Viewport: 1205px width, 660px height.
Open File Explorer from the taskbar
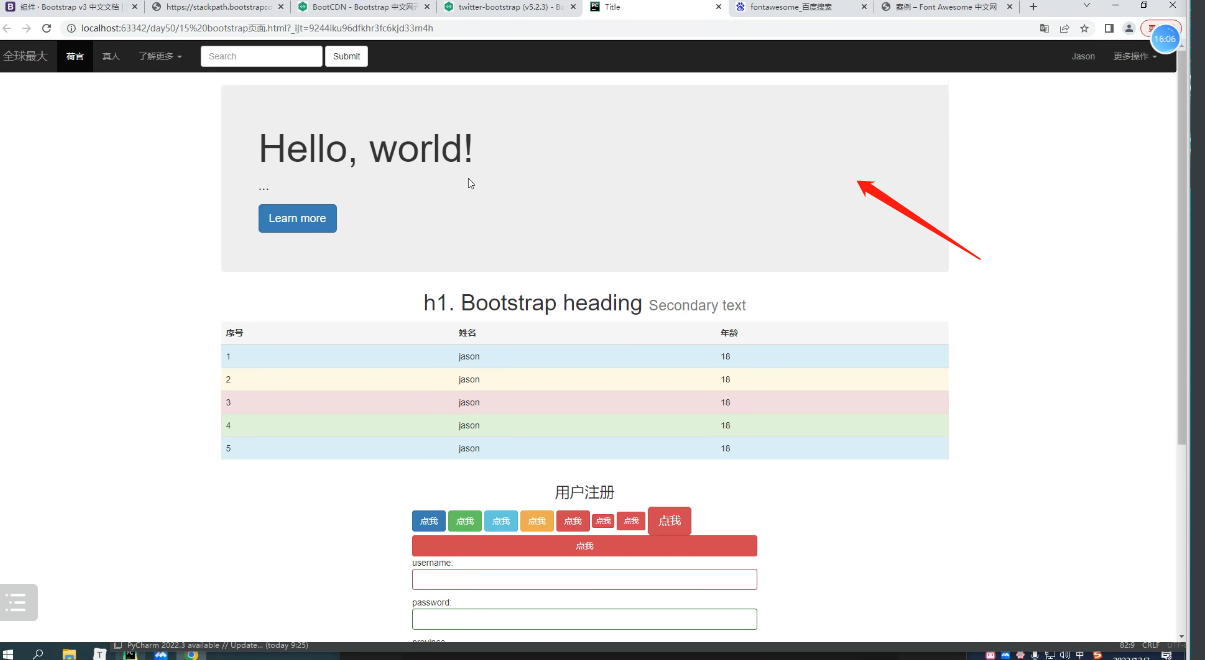69,655
